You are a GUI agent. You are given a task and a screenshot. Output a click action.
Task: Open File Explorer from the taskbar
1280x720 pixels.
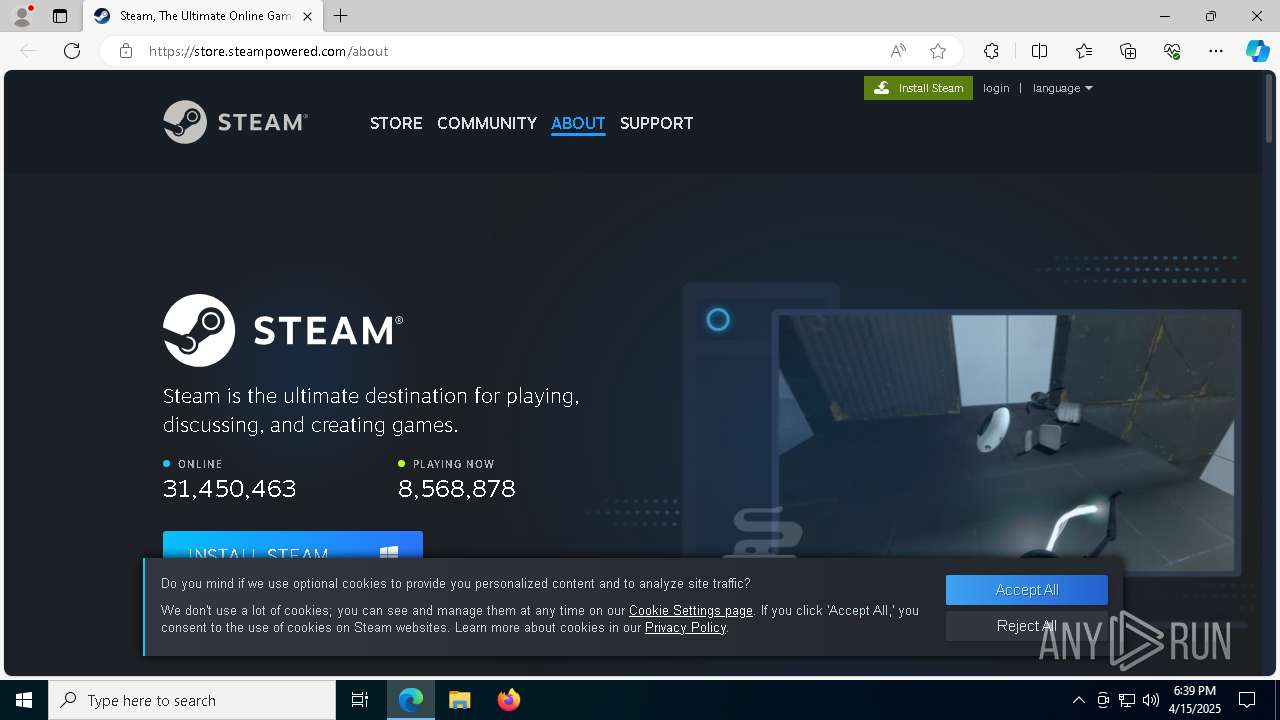pos(460,700)
